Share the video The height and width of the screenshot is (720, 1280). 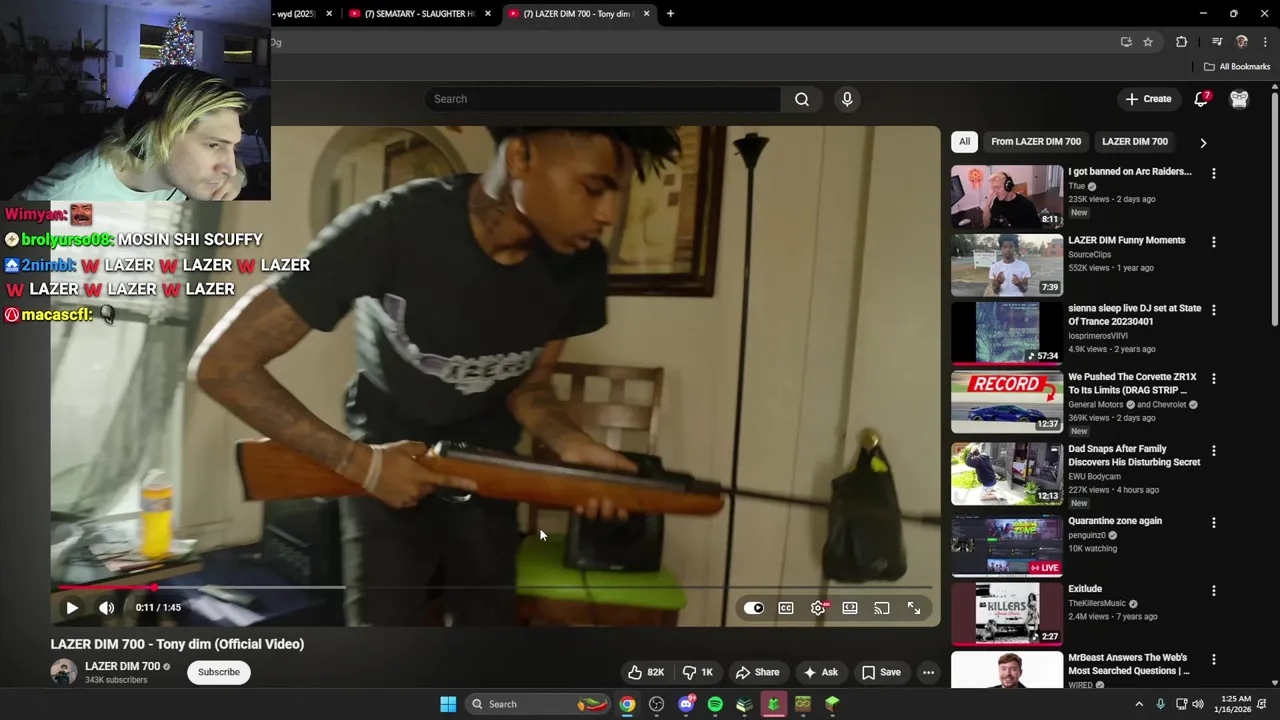[x=757, y=672]
